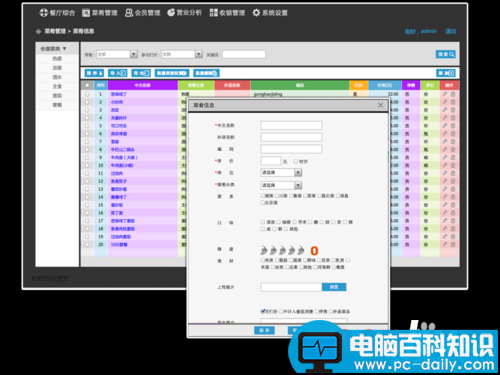The height and width of the screenshot is (375, 500).
Task: Click the delete trash icon in row 1
Action: pyautogui.click(x=453, y=94)
